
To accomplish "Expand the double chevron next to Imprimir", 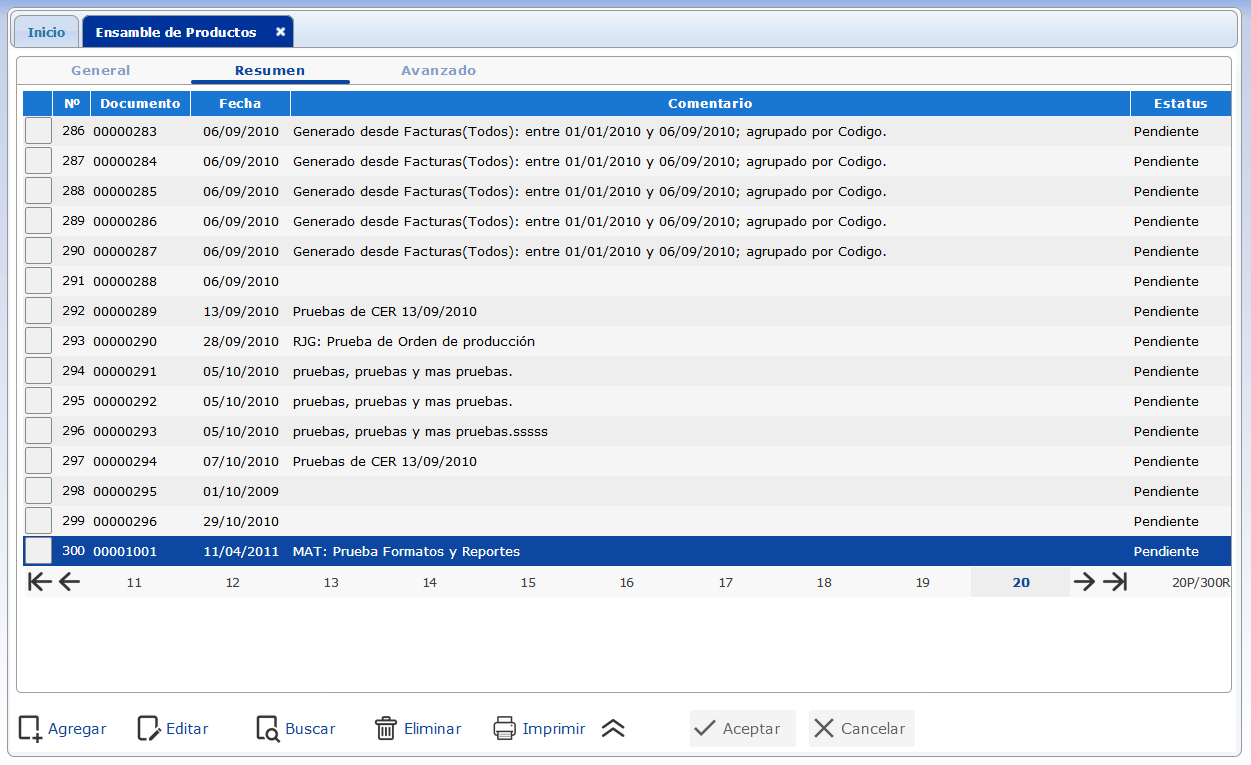I will [613, 729].
